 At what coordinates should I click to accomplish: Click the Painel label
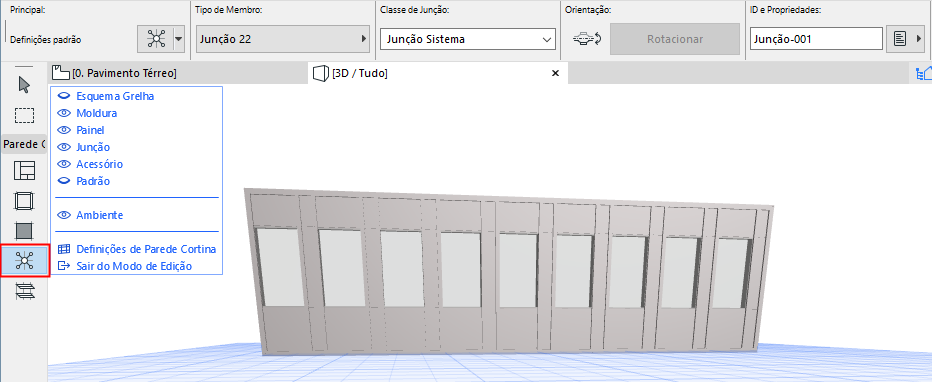(x=90, y=130)
